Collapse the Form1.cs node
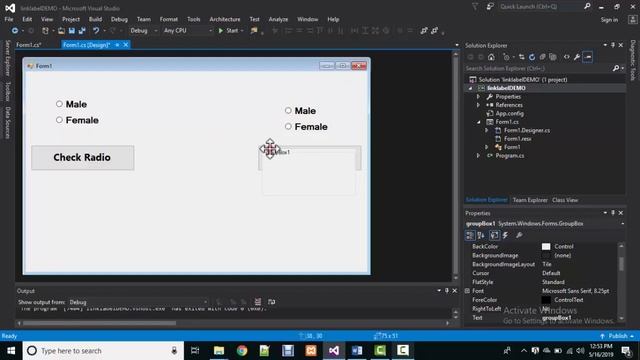The width and height of the screenshot is (640, 360). click(x=478, y=122)
